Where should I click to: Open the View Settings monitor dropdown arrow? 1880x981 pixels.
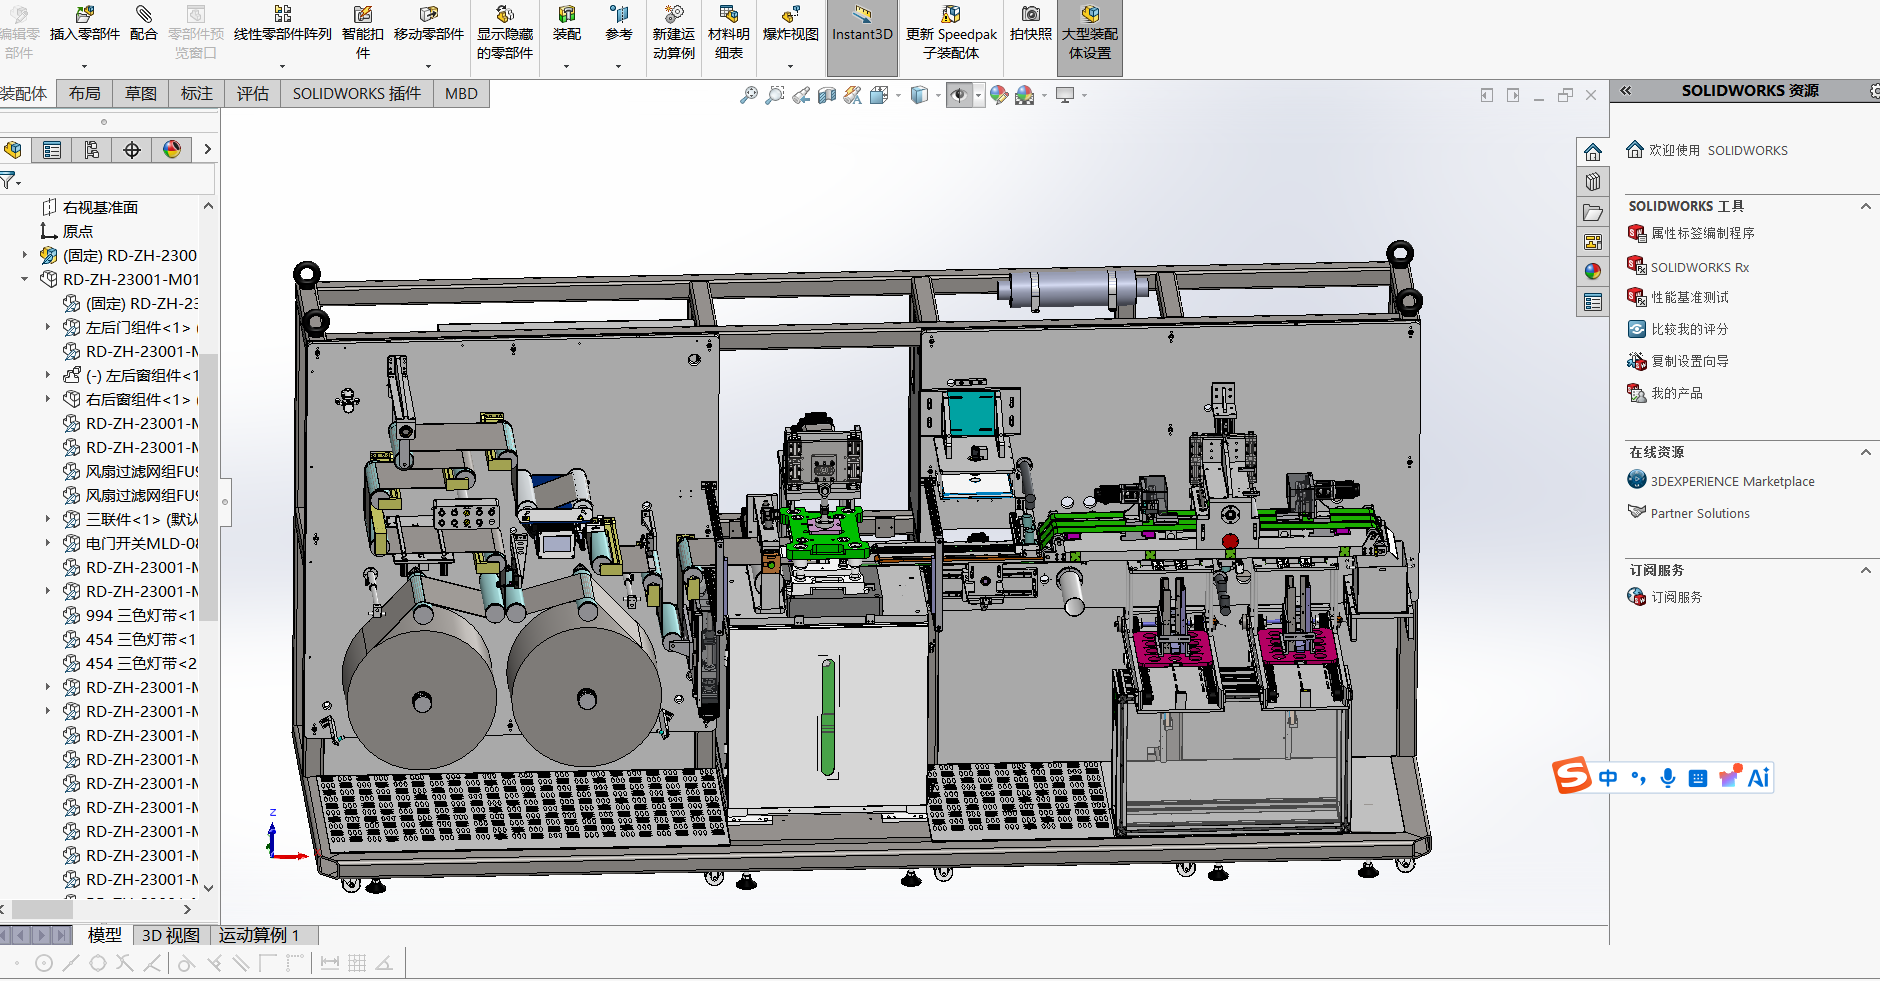1084,96
